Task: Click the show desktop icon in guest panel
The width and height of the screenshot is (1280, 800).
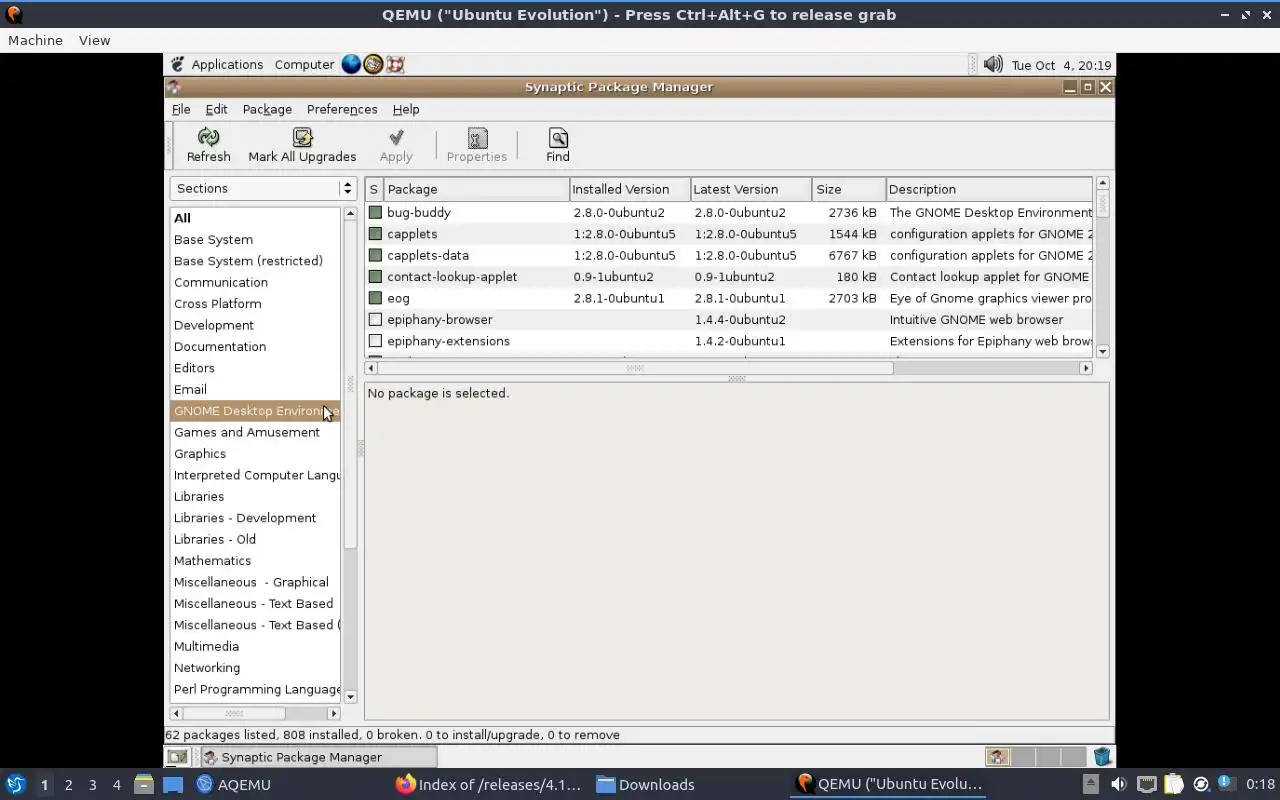Action: coord(177,757)
